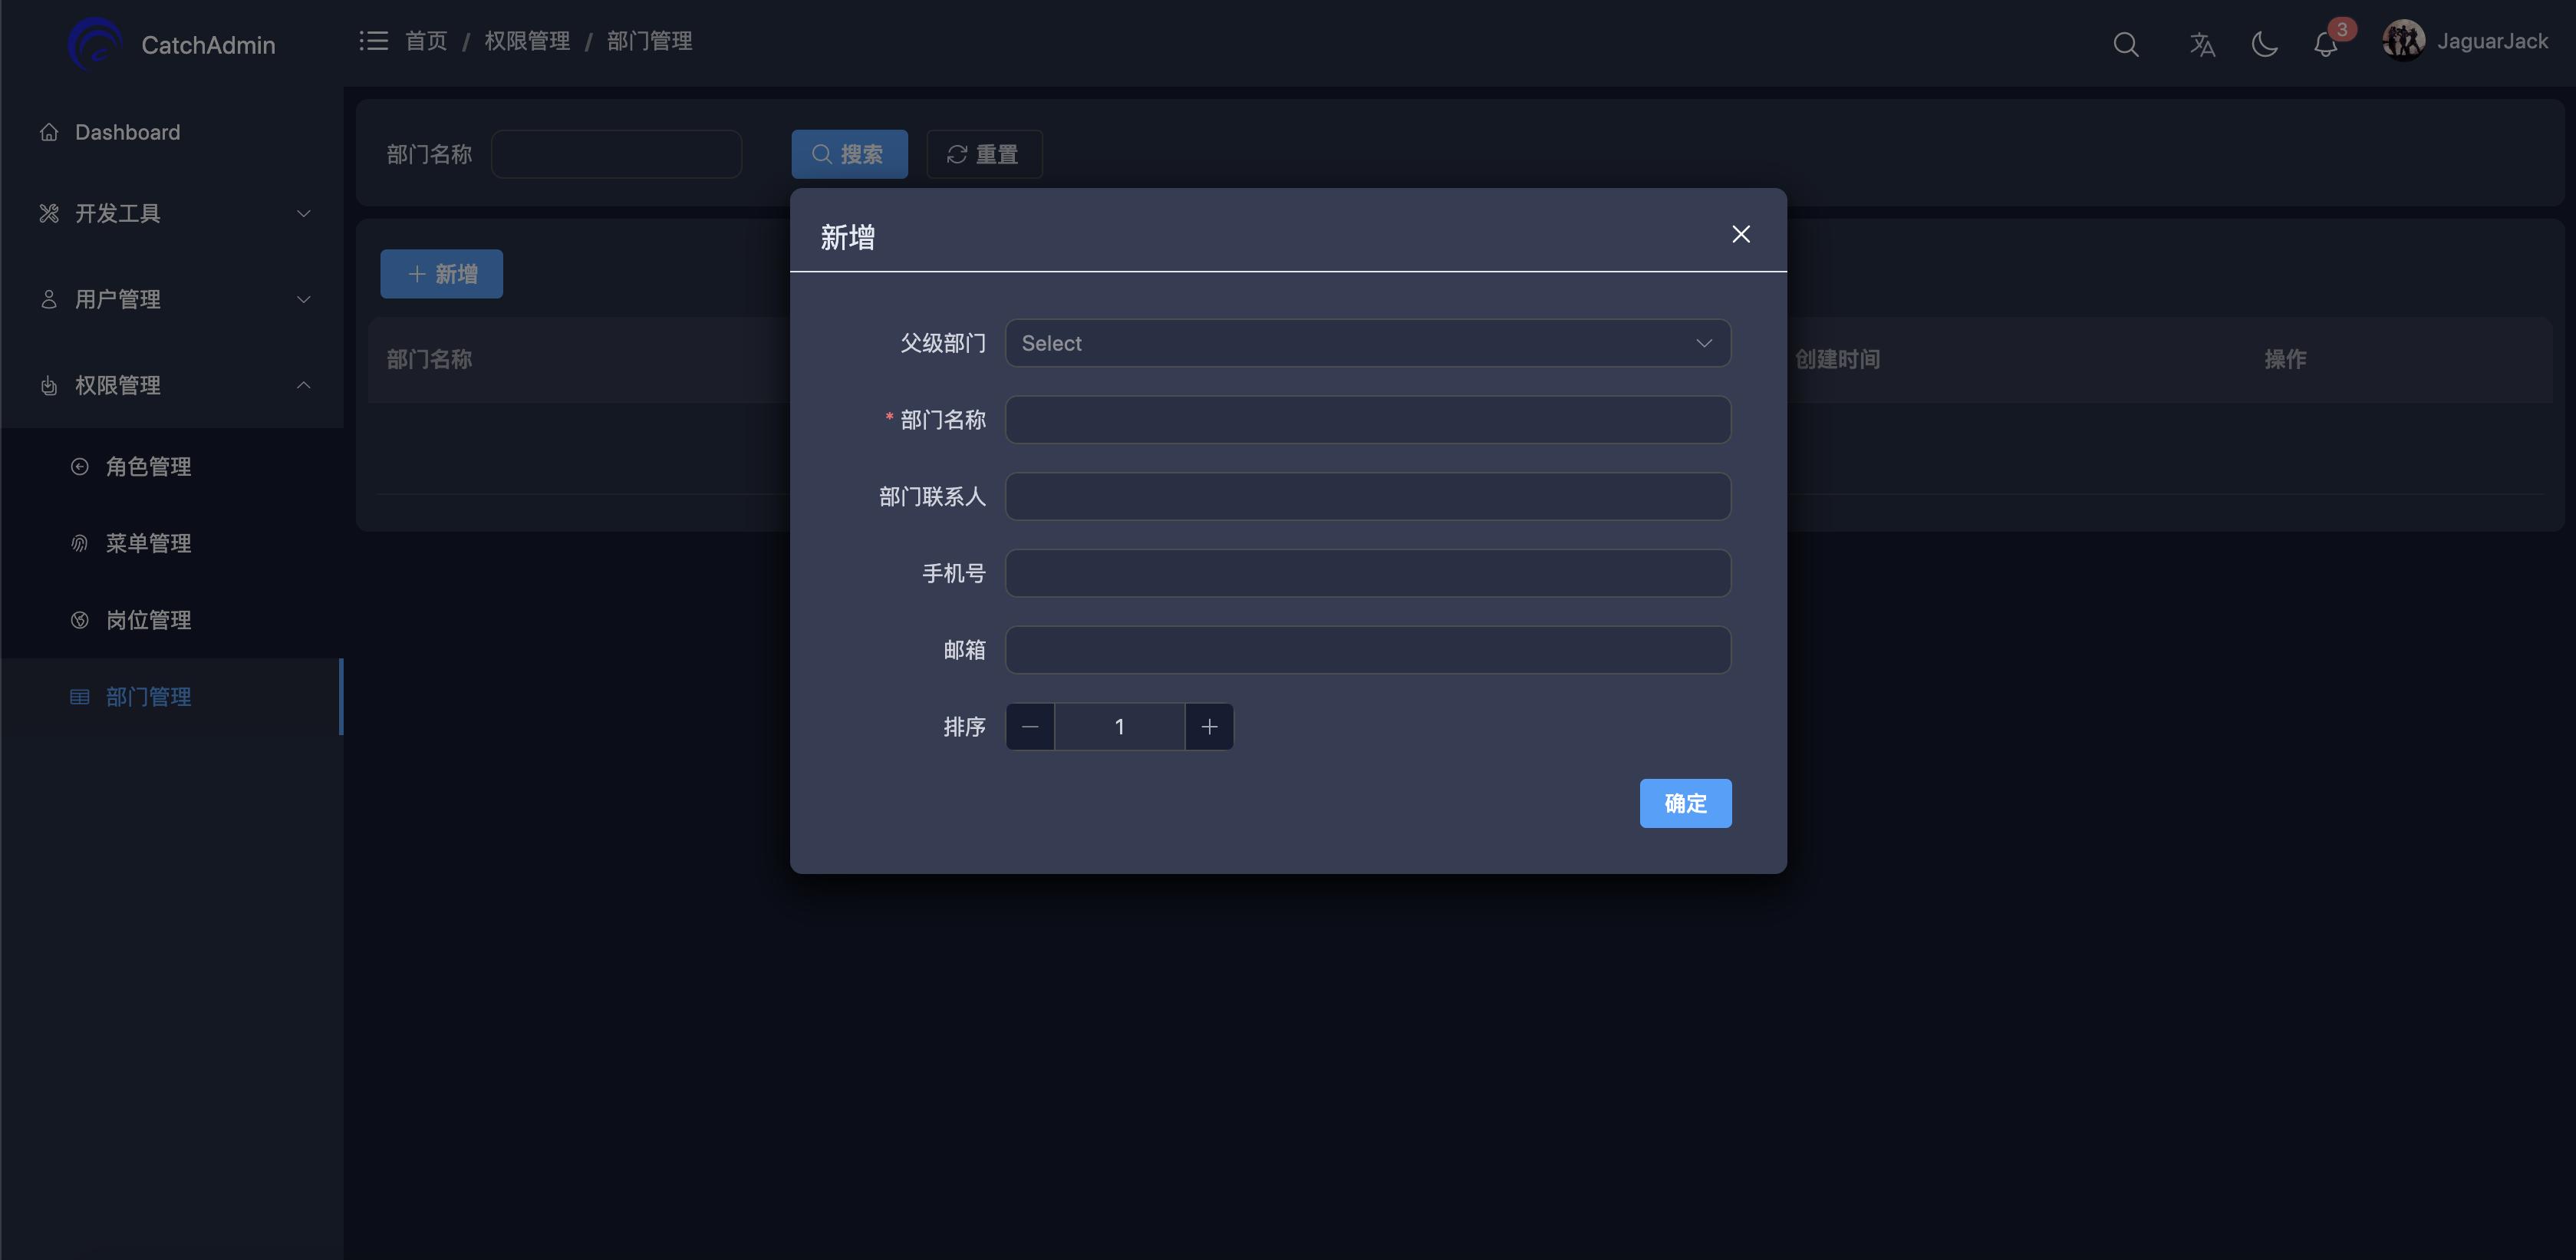Increase 排序 value with plus stepper
2576x1260 pixels.
coord(1209,726)
